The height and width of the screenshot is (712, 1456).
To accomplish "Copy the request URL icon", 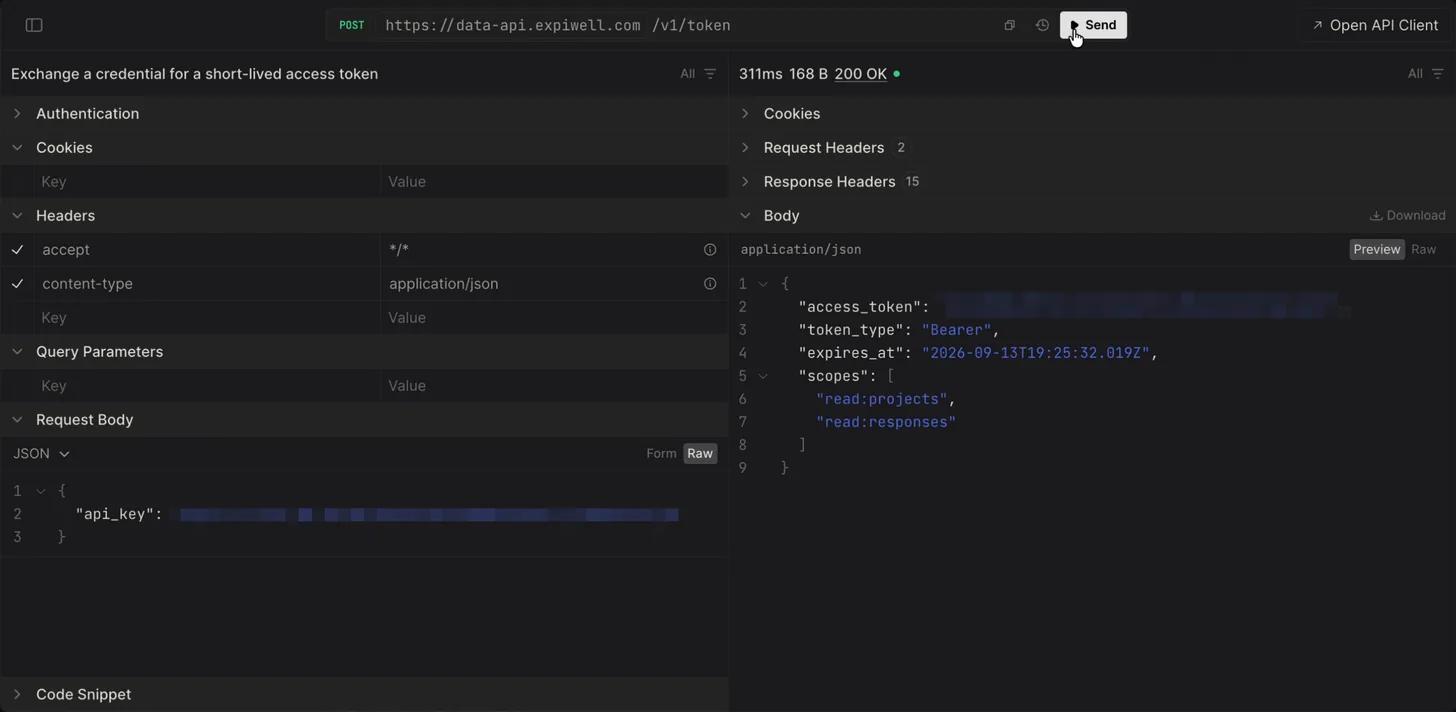I will pos(1009,25).
